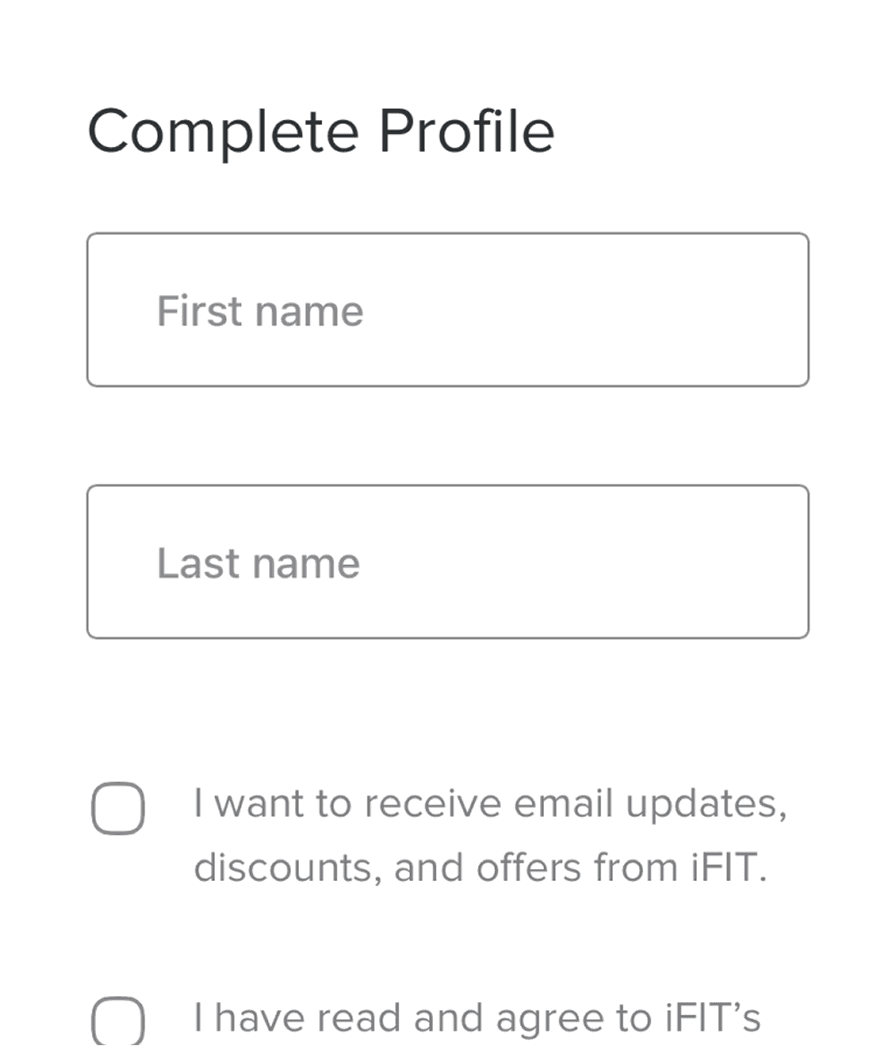Click the Complete Profile heading
The width and height of the screenshot is (896, 1046).
click(x=320, y=132)
